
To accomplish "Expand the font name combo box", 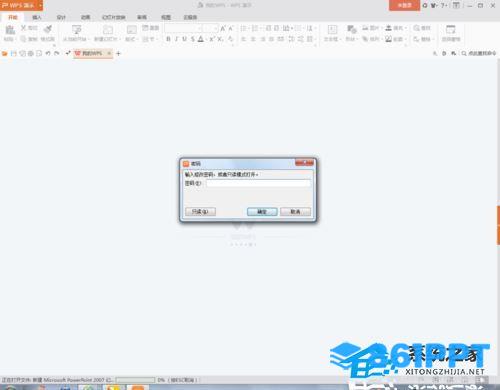I will point(200,29).
